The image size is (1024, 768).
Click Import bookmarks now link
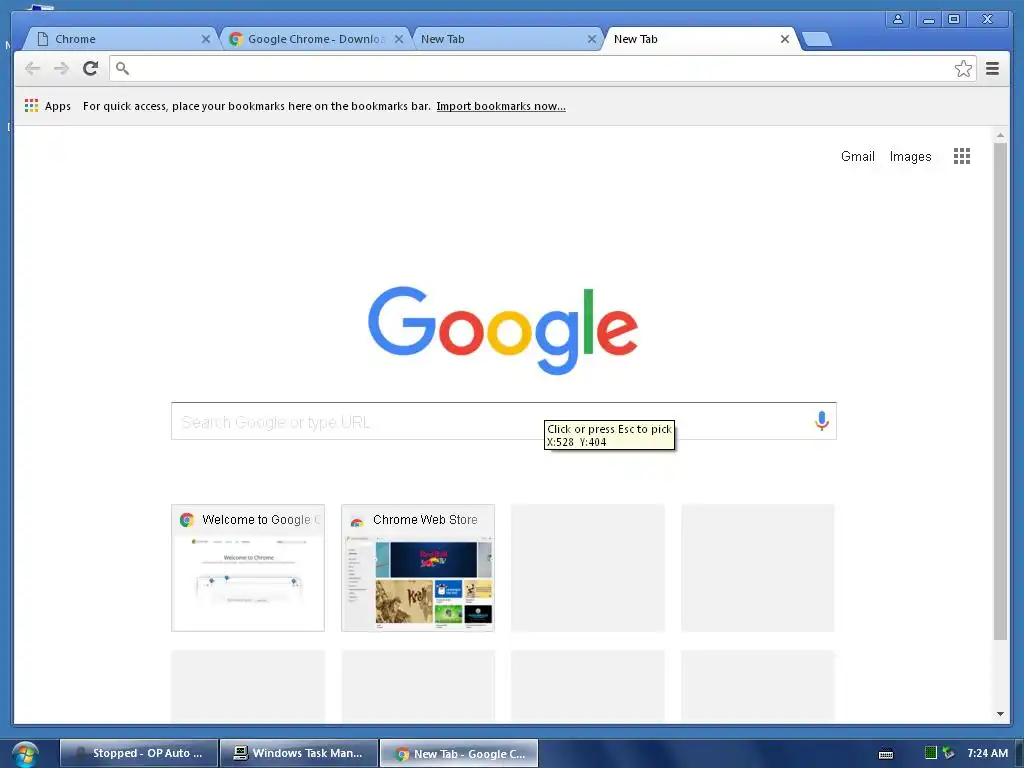coord(501,106)
